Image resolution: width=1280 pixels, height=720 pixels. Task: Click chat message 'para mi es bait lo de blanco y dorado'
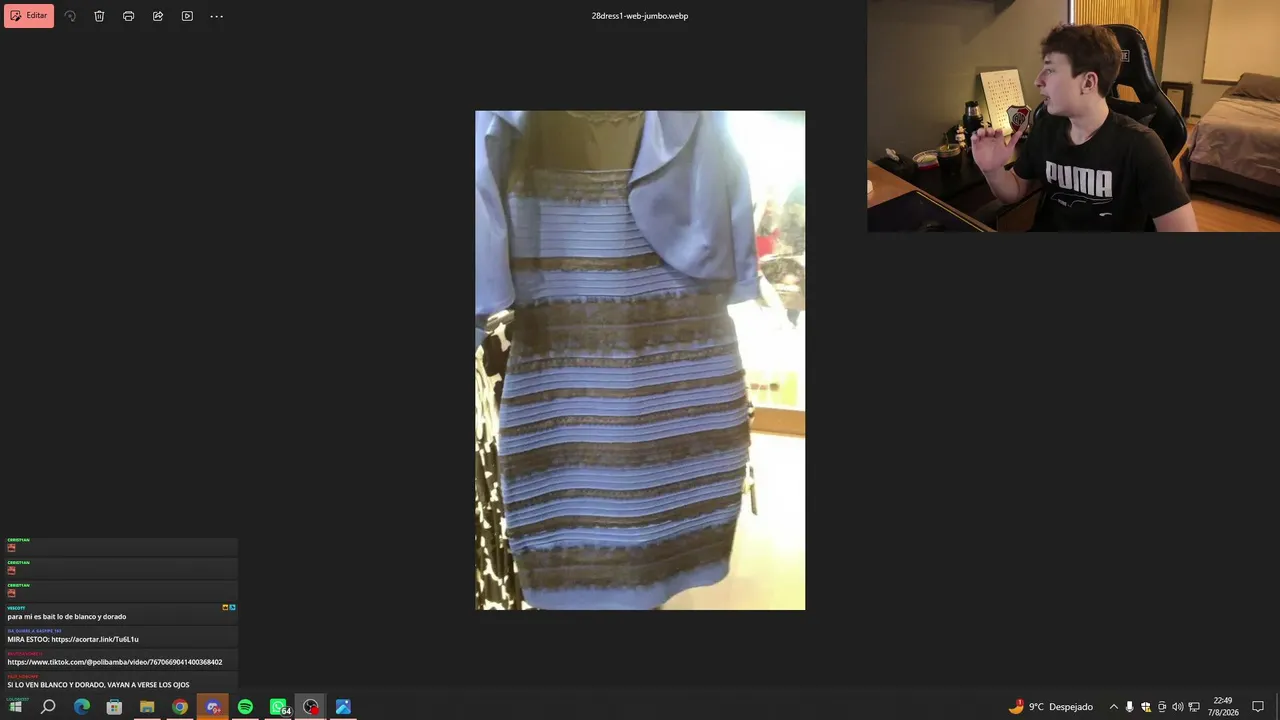point(67,617)
